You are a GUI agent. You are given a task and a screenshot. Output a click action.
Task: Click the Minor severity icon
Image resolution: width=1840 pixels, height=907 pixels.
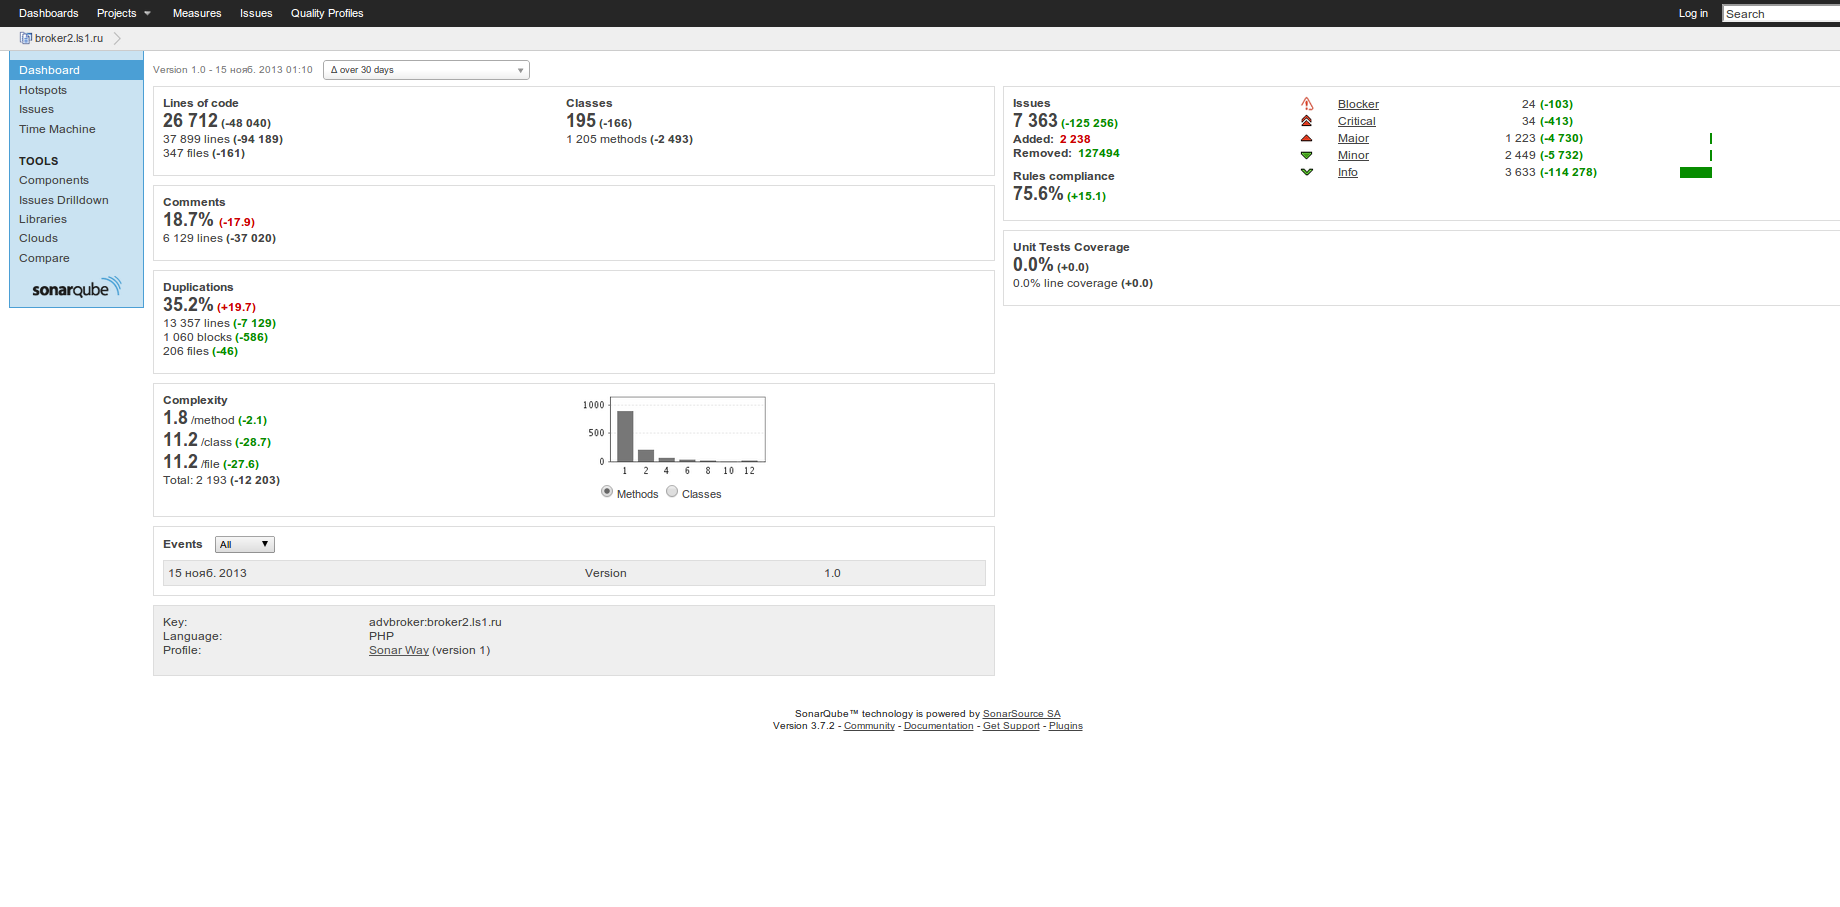[x=1307, y=155]
